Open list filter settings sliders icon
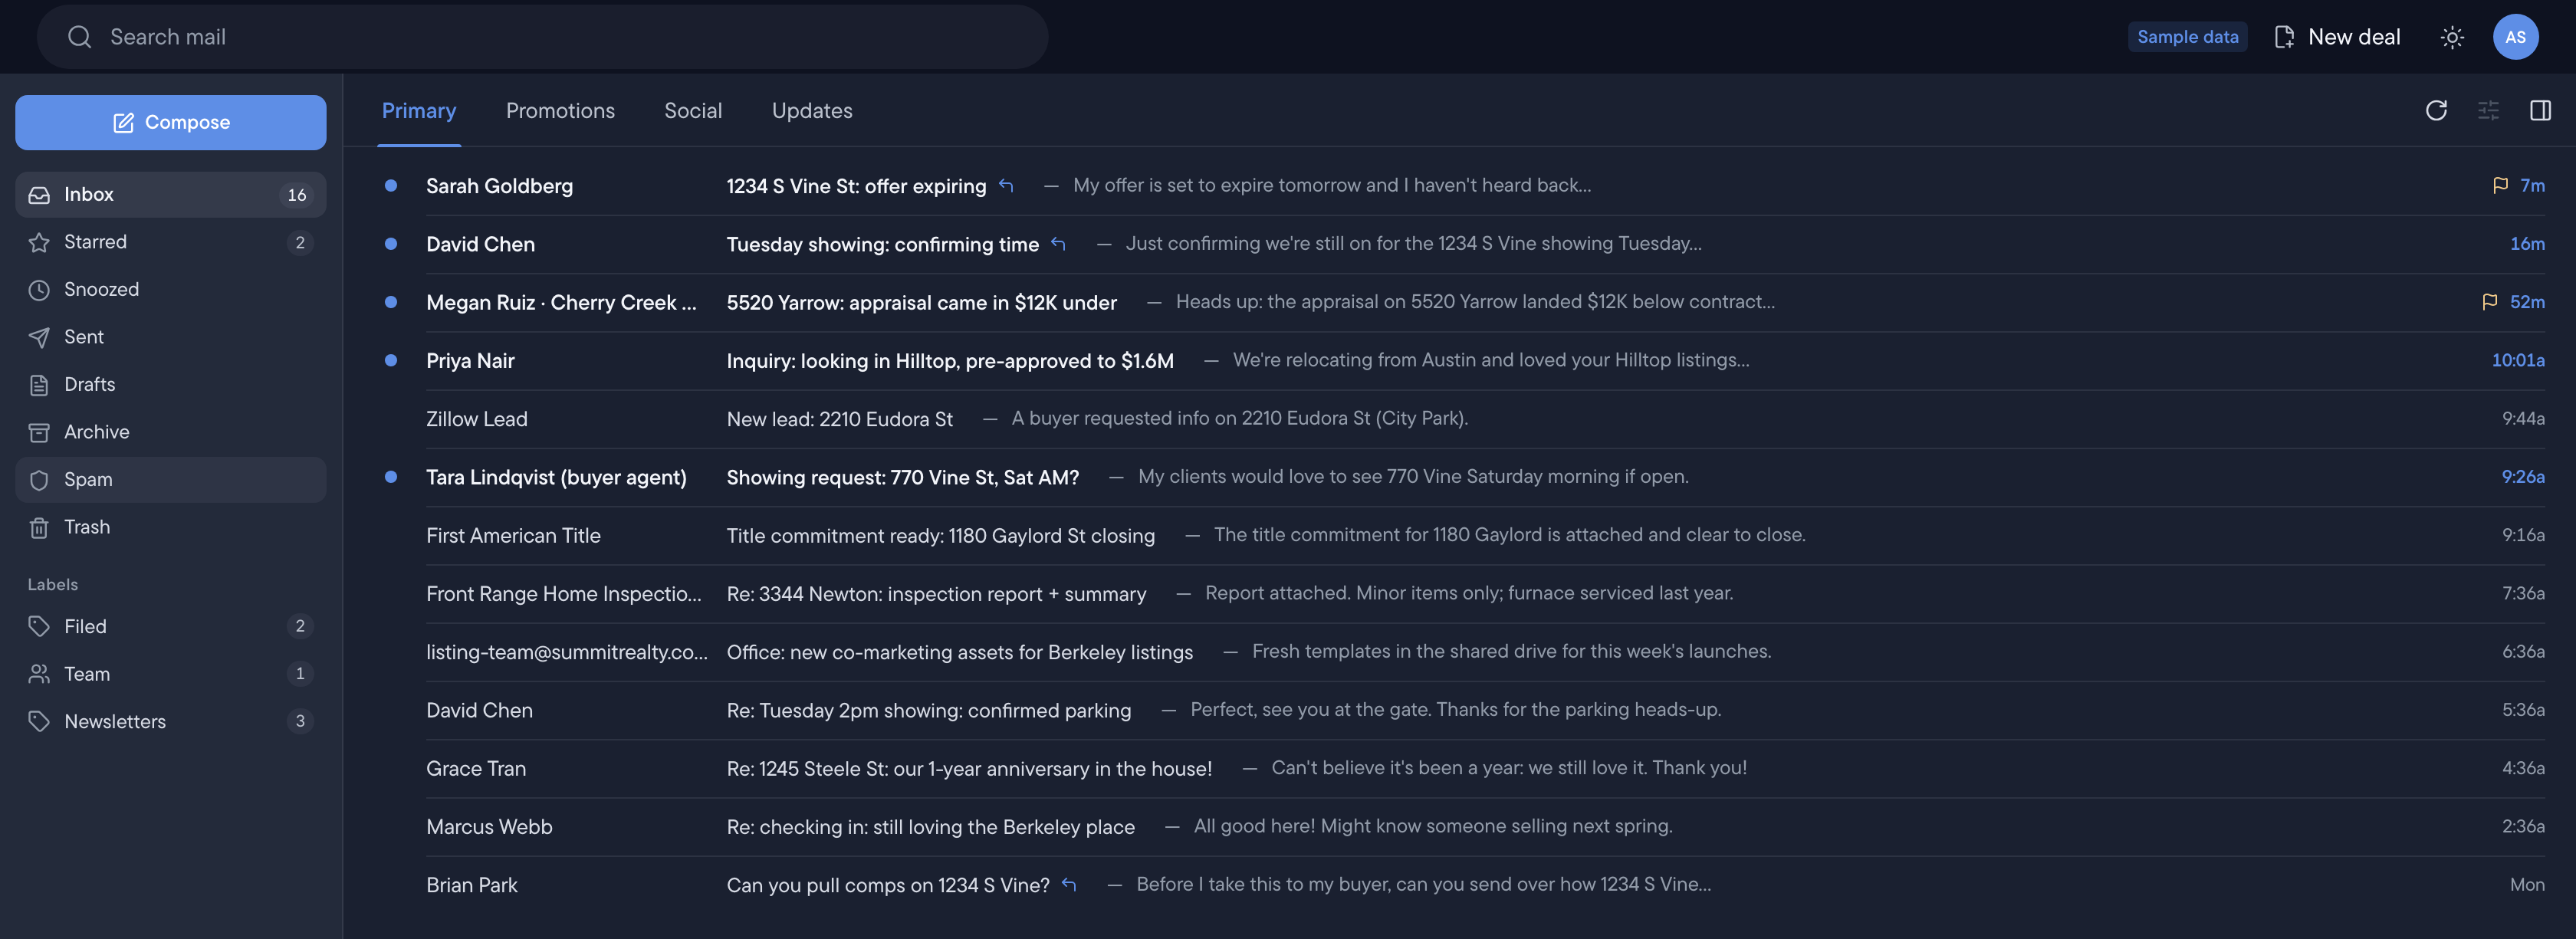Image resolution: width=2576 pixels, height=939 pixels. [2488, 110]
